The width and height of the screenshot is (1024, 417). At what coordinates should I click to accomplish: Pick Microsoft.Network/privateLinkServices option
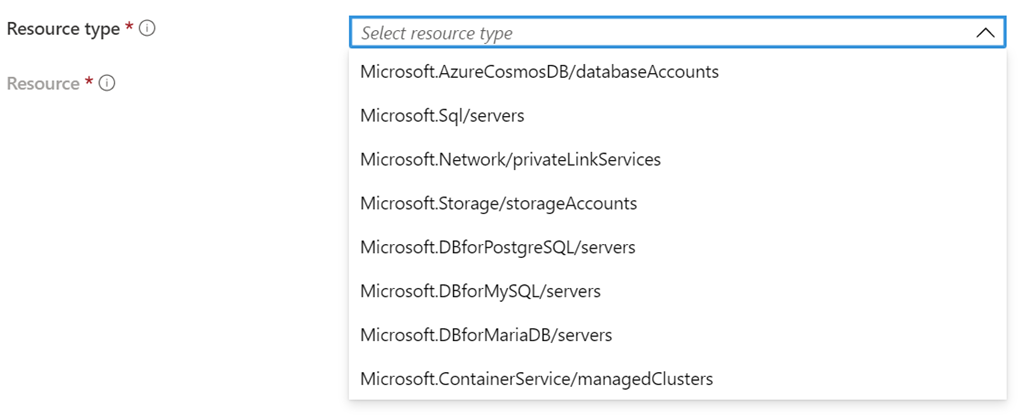coord(510,160)
